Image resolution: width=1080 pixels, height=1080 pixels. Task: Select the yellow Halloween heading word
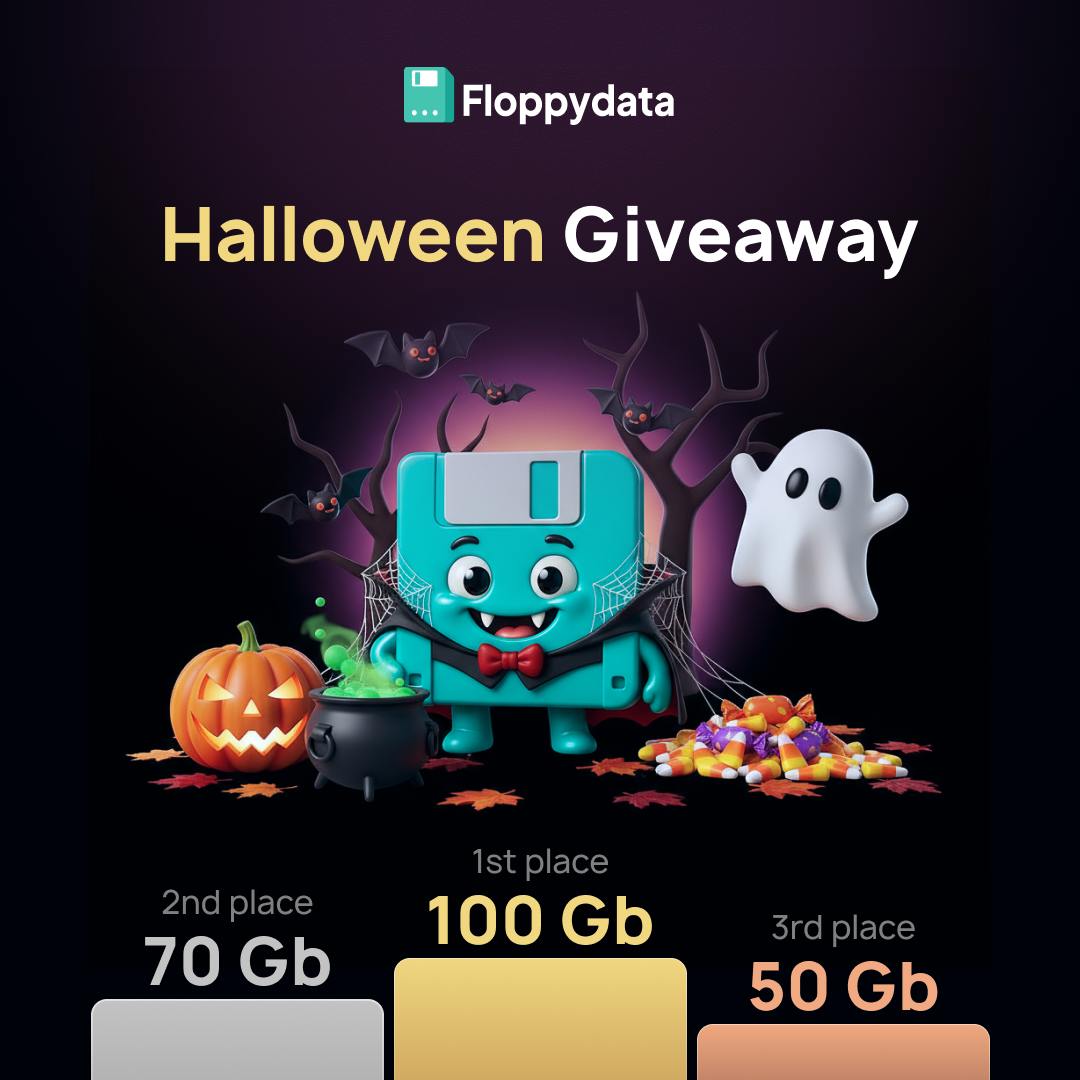[353, 236]
